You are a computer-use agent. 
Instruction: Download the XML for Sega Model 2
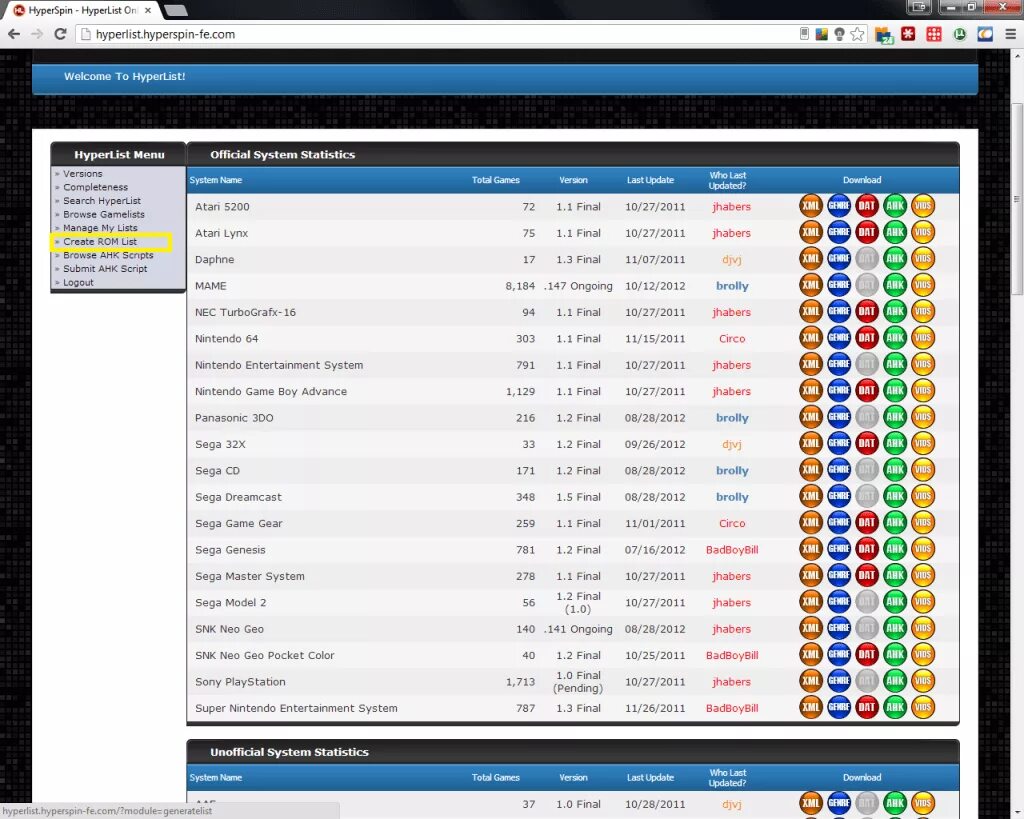click(x=810, y=602)
